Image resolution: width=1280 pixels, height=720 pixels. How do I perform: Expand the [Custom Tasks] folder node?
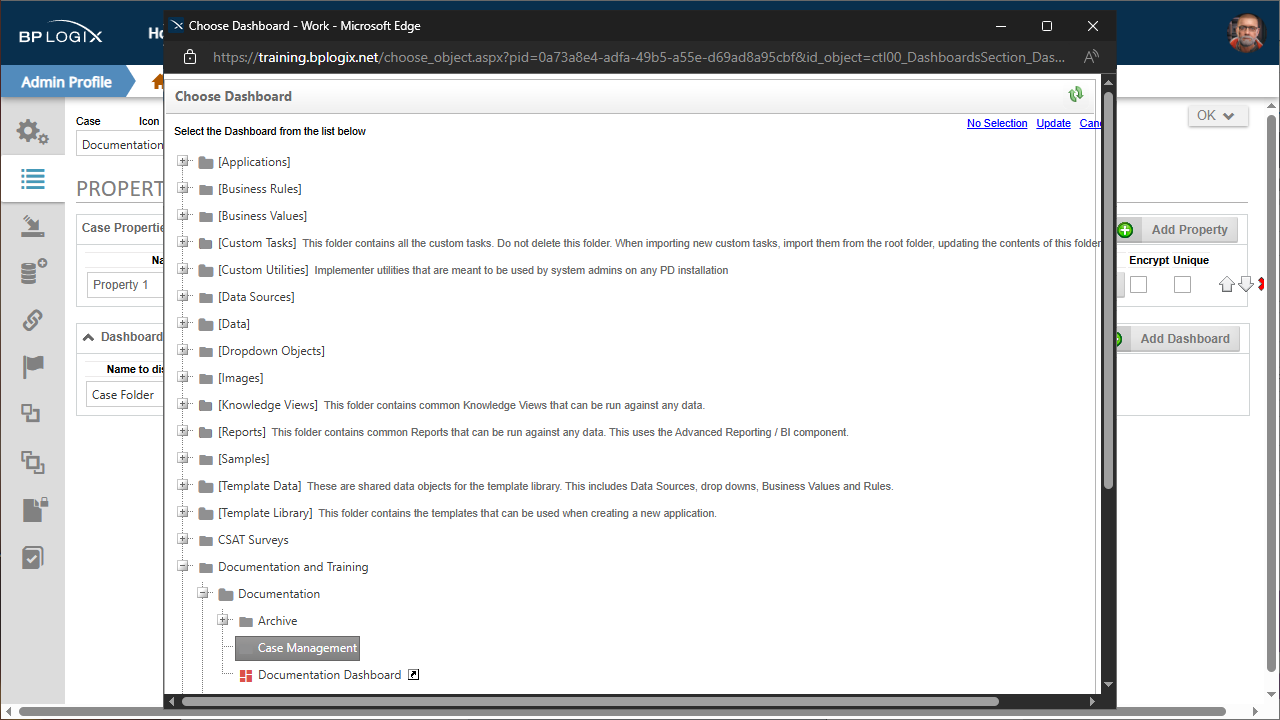[x=183, y=242]
